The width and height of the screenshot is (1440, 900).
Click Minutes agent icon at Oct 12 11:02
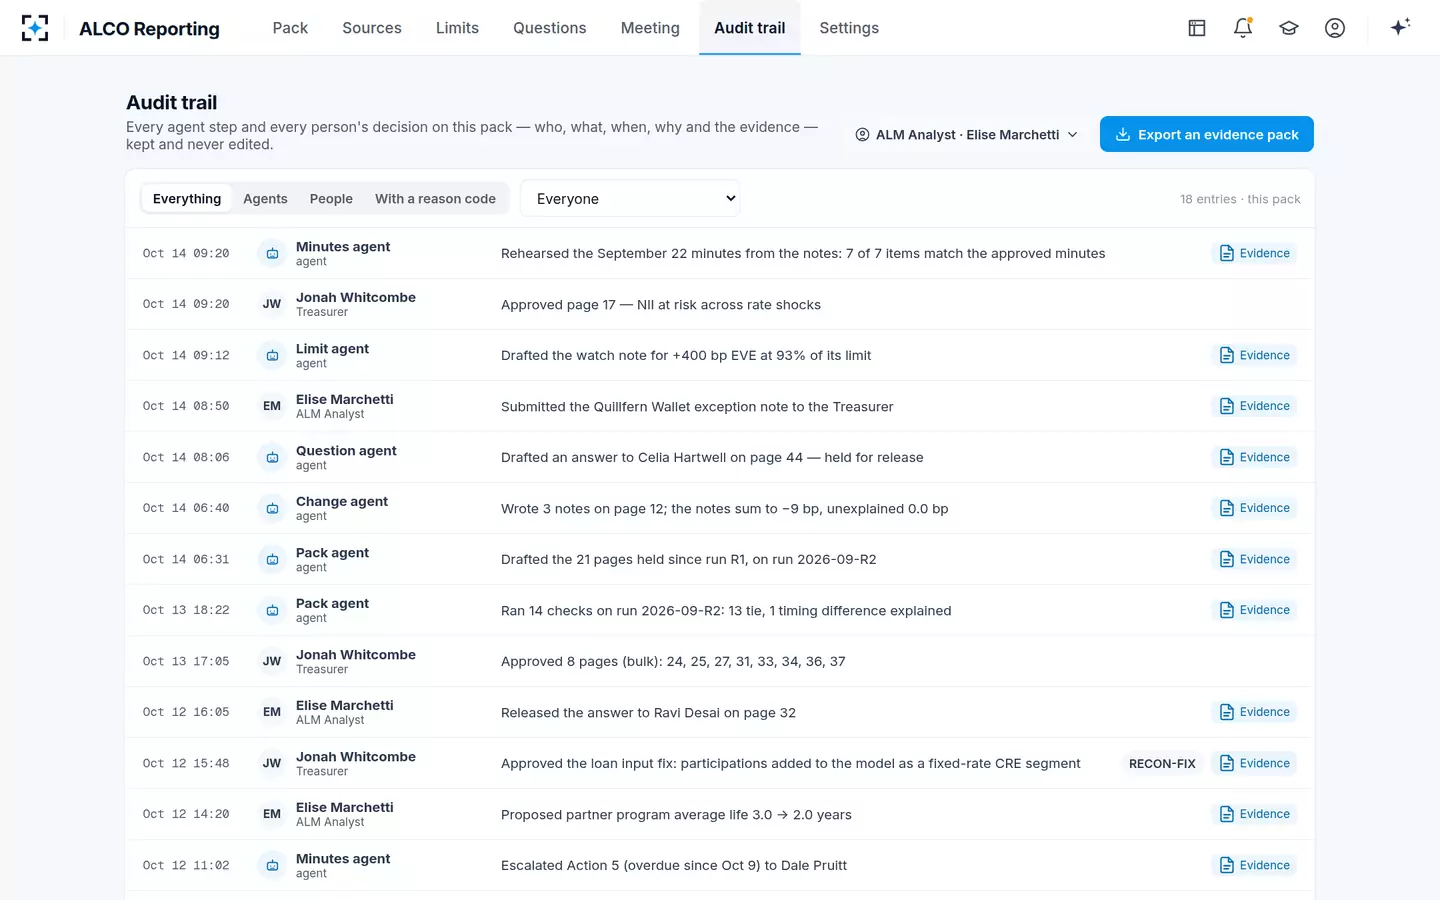[x=272, y=866]
